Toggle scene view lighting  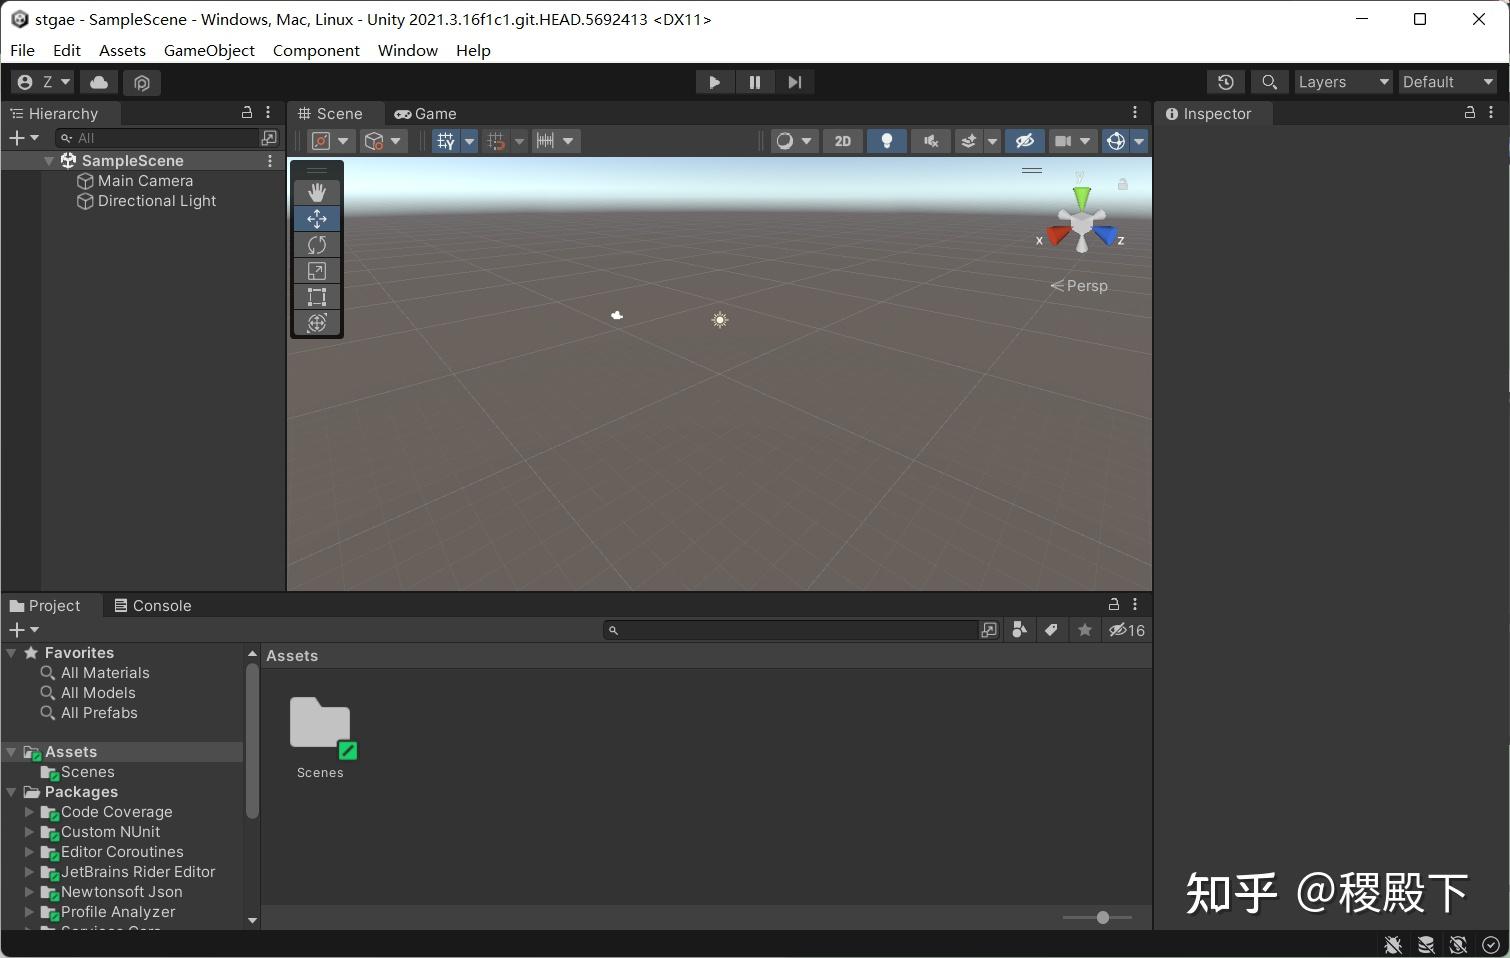886,141
